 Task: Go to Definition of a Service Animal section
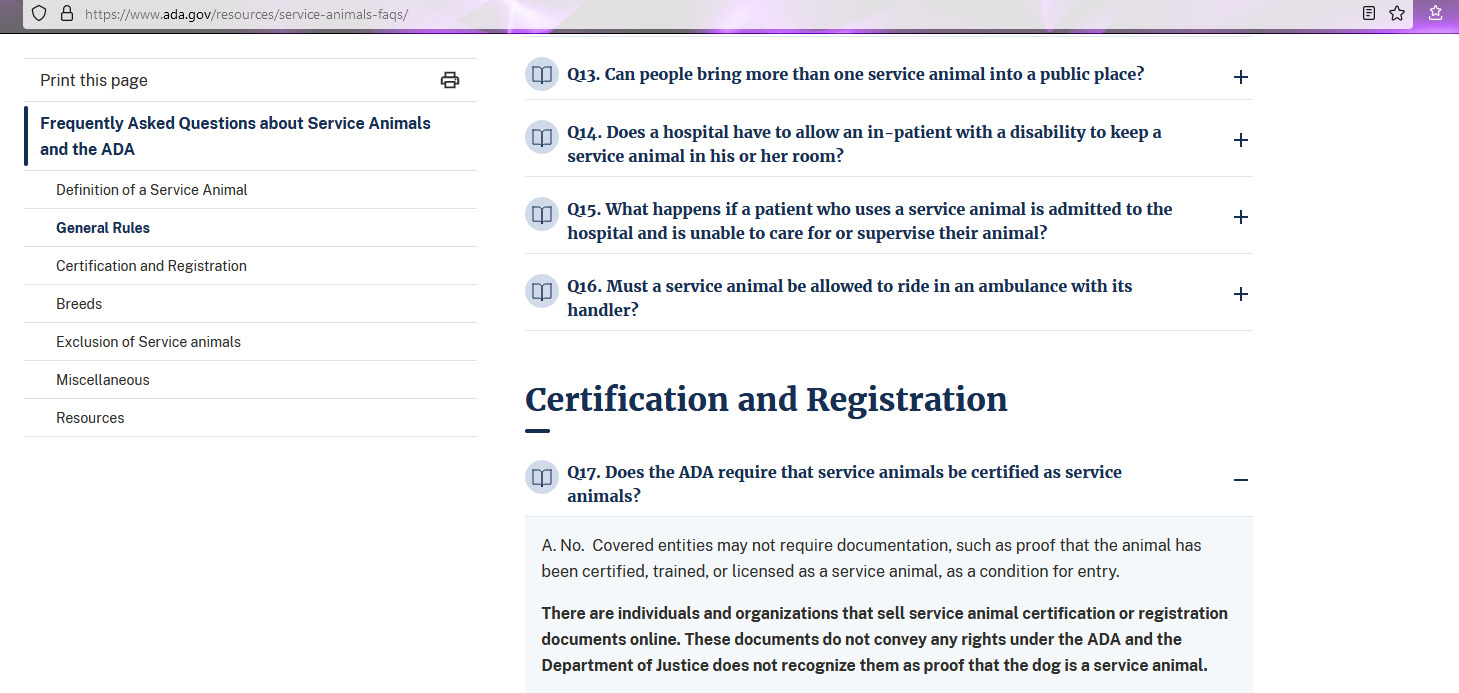(152, 190)
